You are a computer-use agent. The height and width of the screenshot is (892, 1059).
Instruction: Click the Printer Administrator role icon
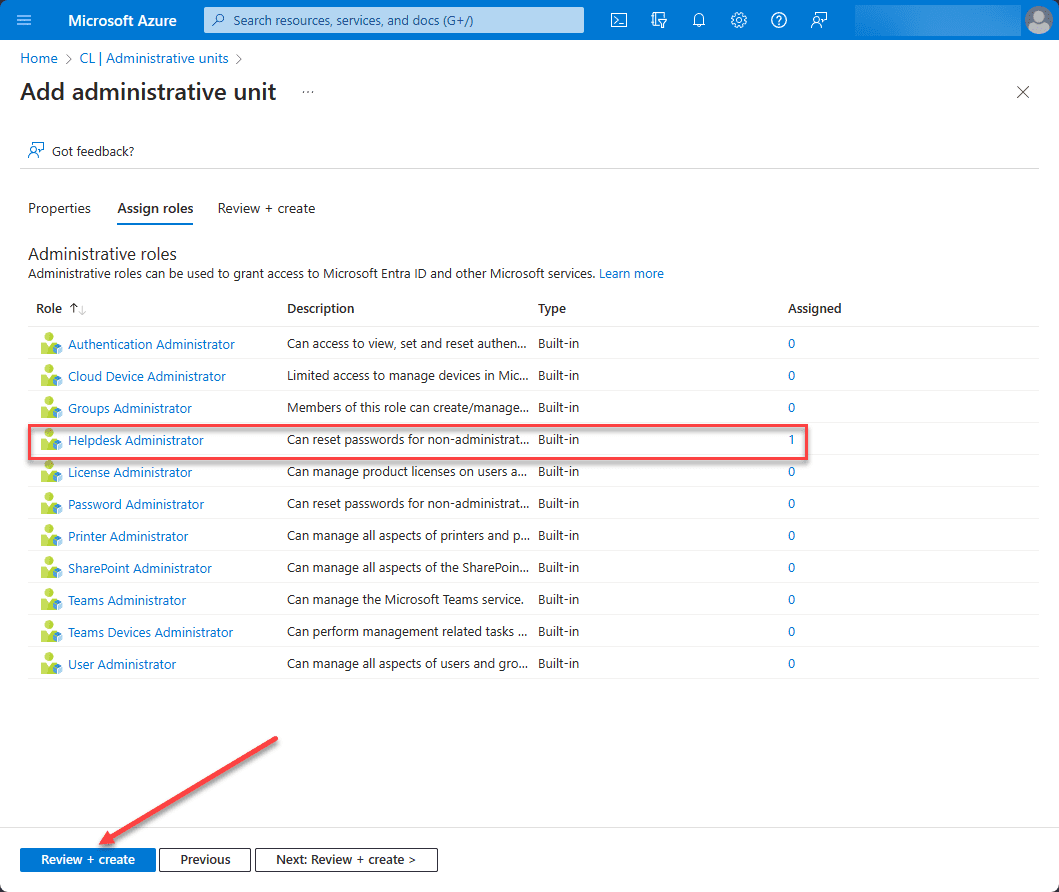pyautogui.click(x=51, y=535)
